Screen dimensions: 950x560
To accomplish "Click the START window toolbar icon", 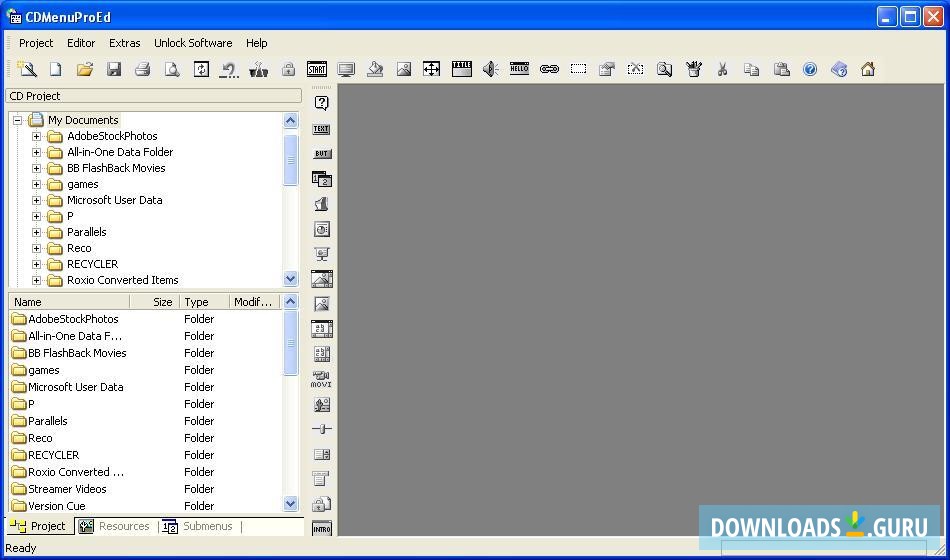I will (x=317, y=69).
